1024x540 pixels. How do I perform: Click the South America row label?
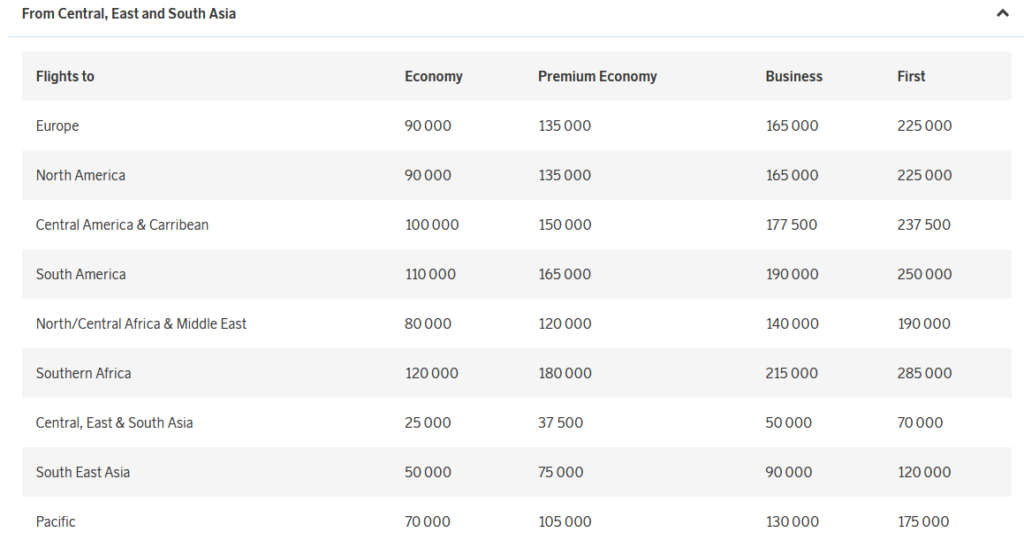click(x=81, y=274)
